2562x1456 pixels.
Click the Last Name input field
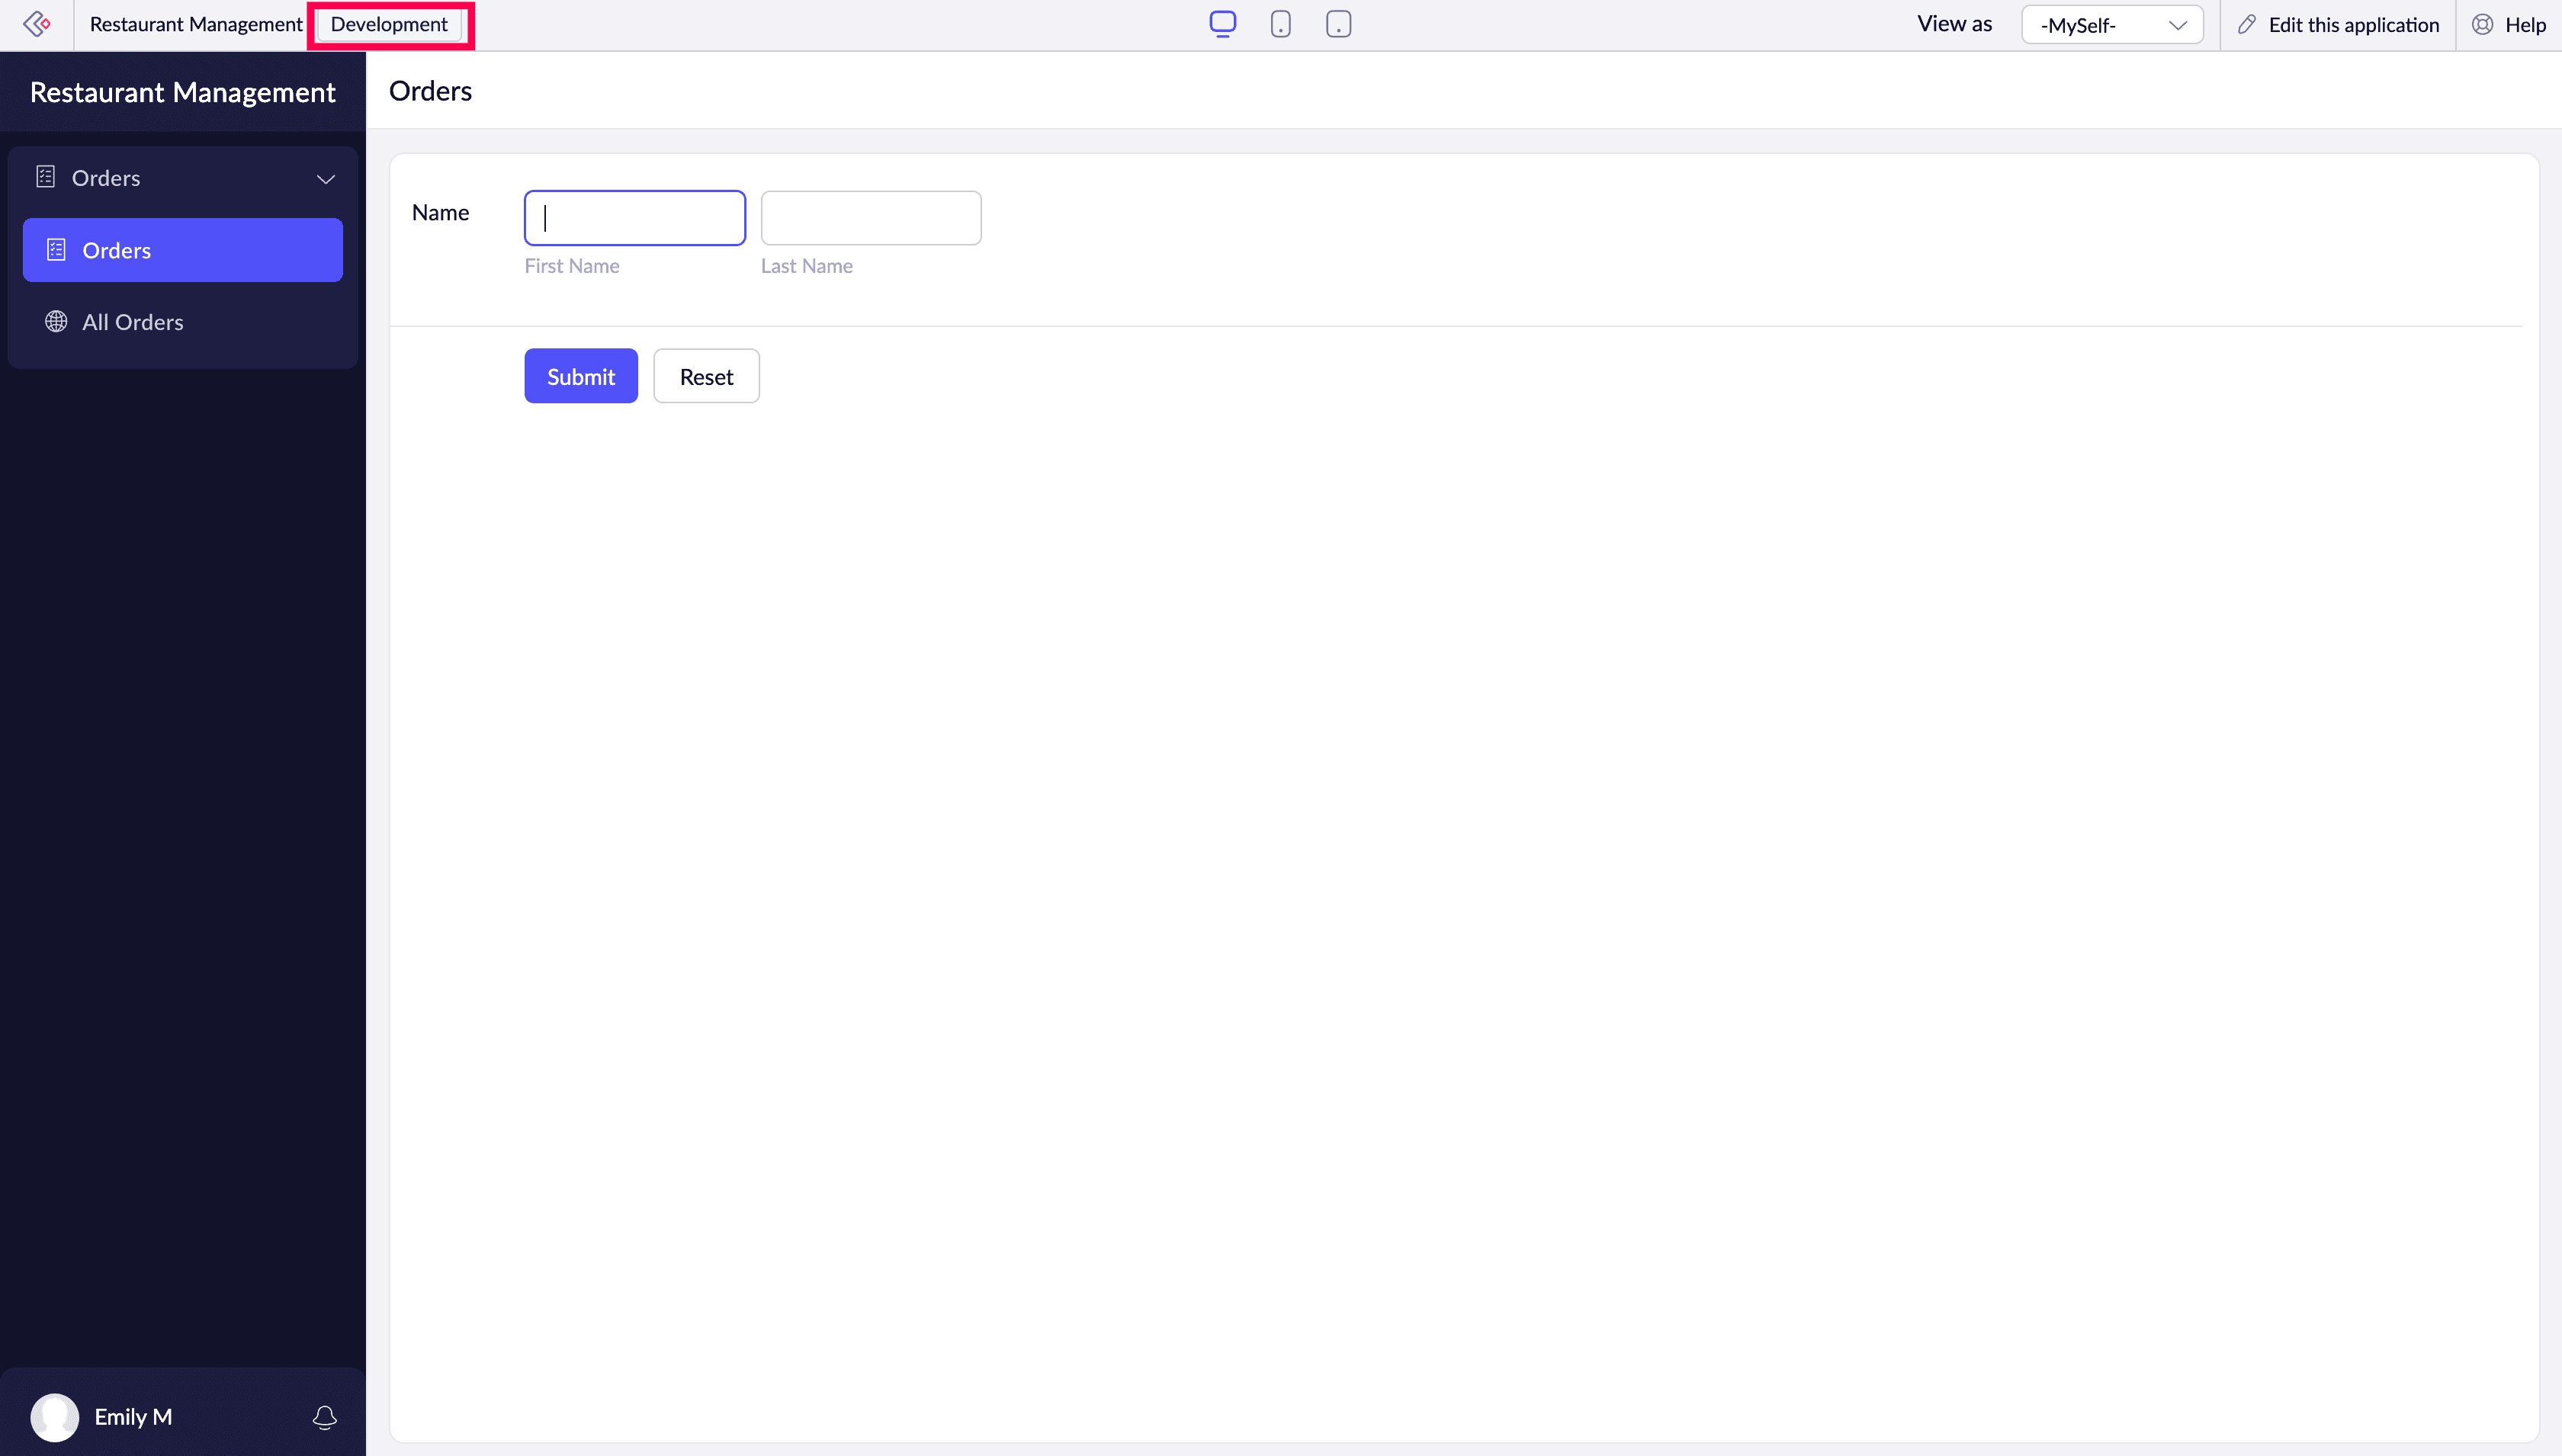[870, 218]
